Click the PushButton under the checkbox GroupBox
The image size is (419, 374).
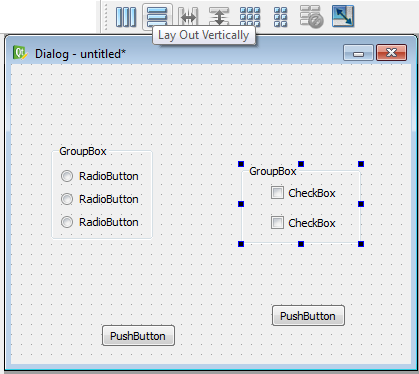(x=308, y=316)
